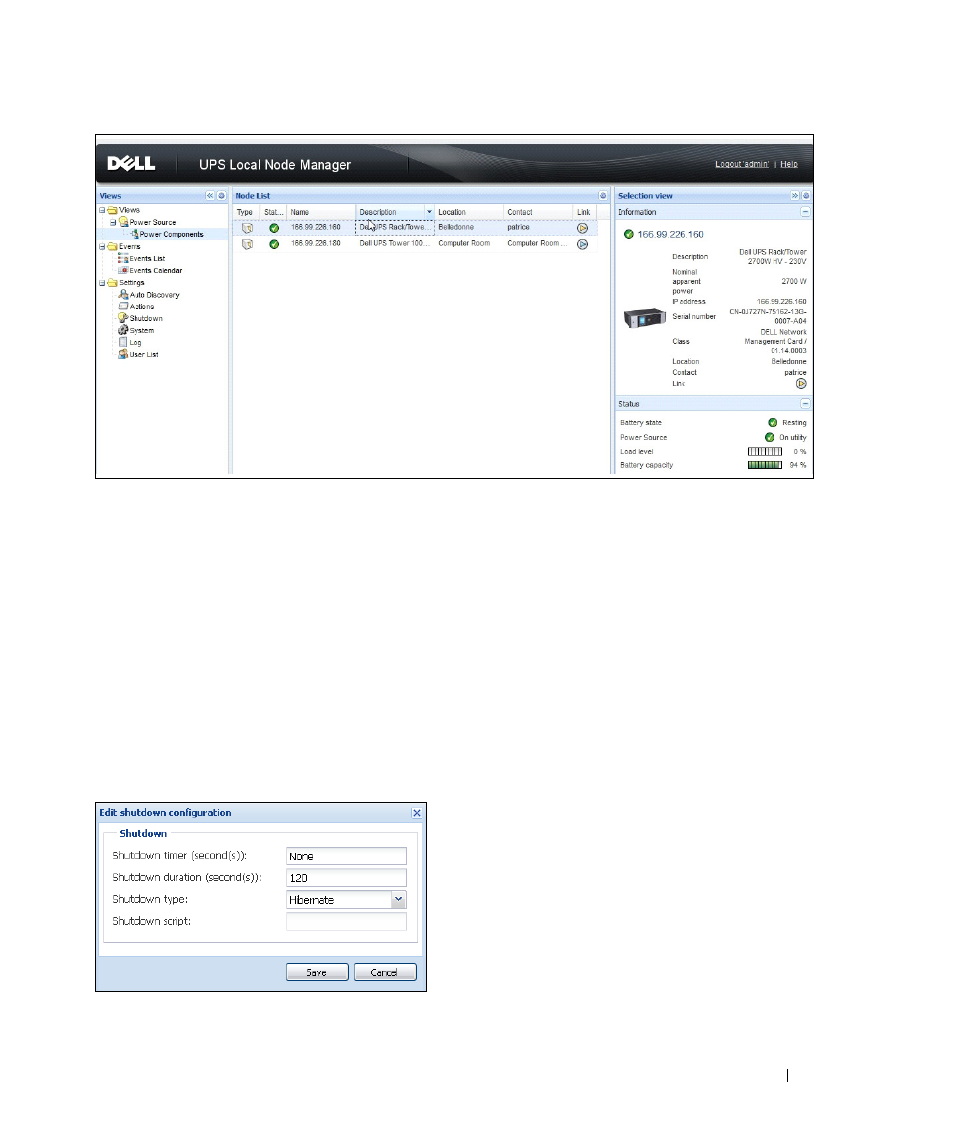Viewport: 954px width, 1145px height.
Task: Click Load level gauge bar
Action: (x=765, y=451)
